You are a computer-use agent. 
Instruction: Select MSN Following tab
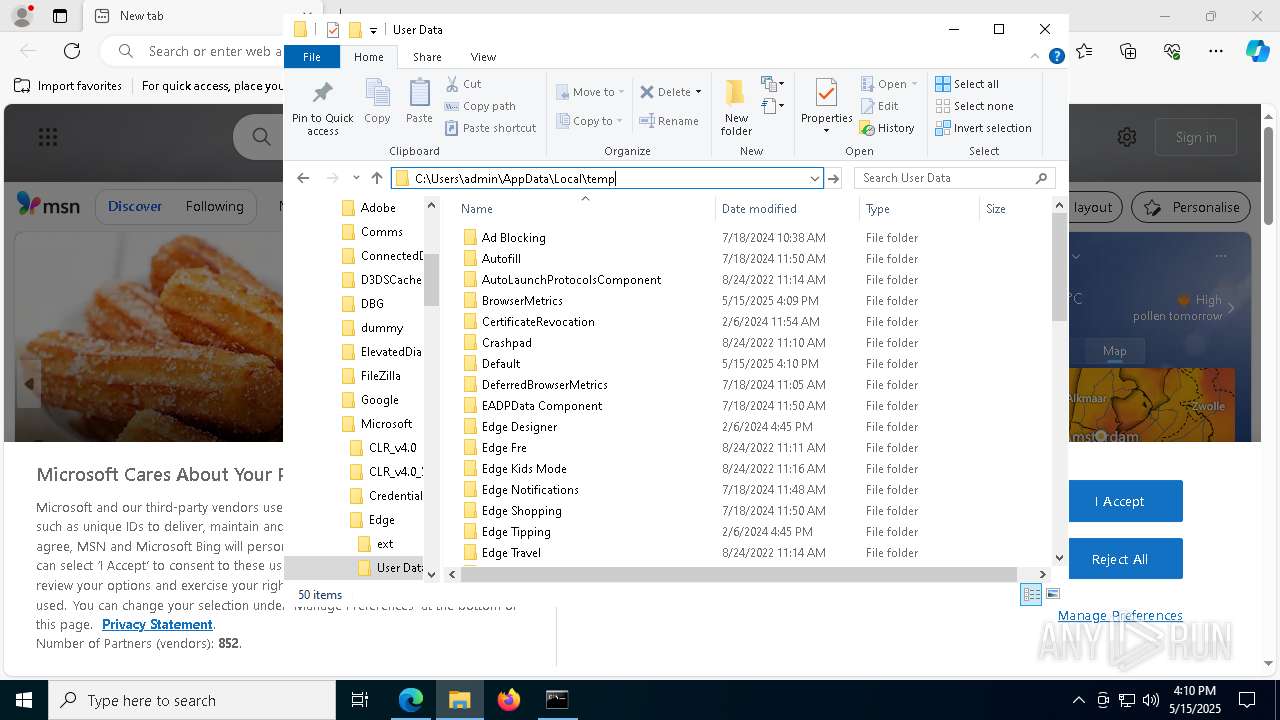tap(214, 206)
